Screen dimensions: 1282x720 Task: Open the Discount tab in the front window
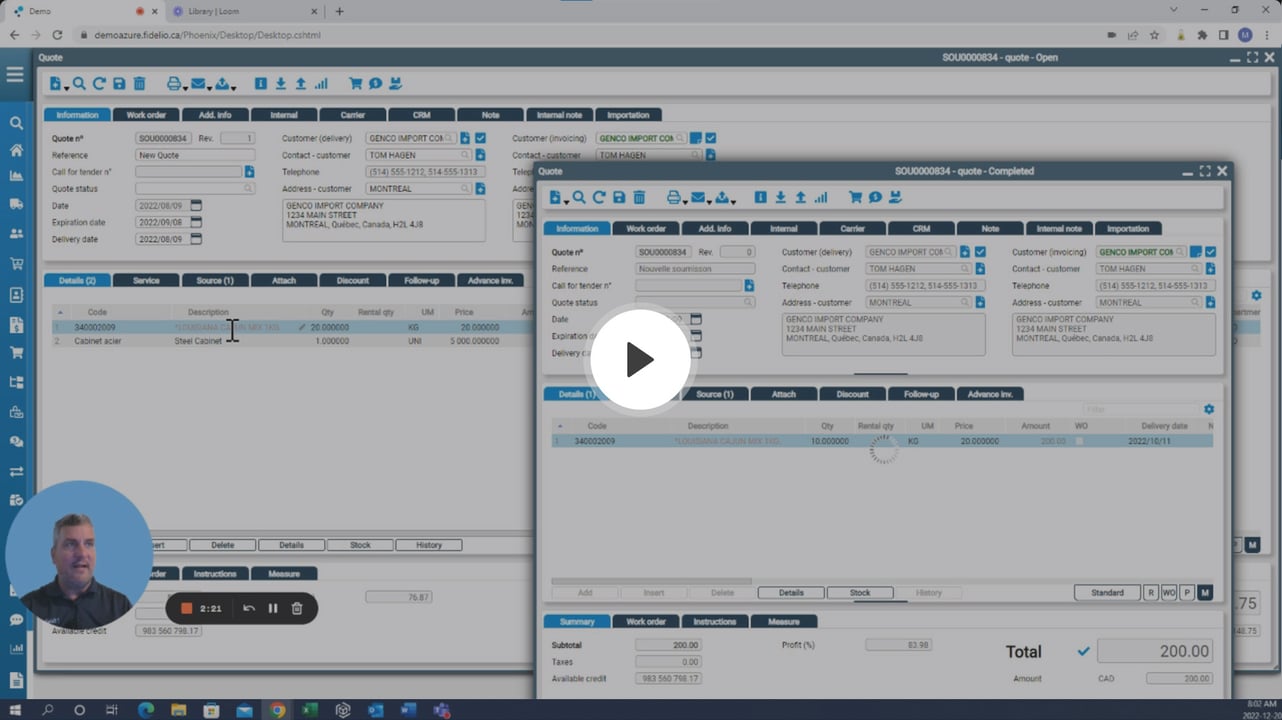[x=853, y=394]
